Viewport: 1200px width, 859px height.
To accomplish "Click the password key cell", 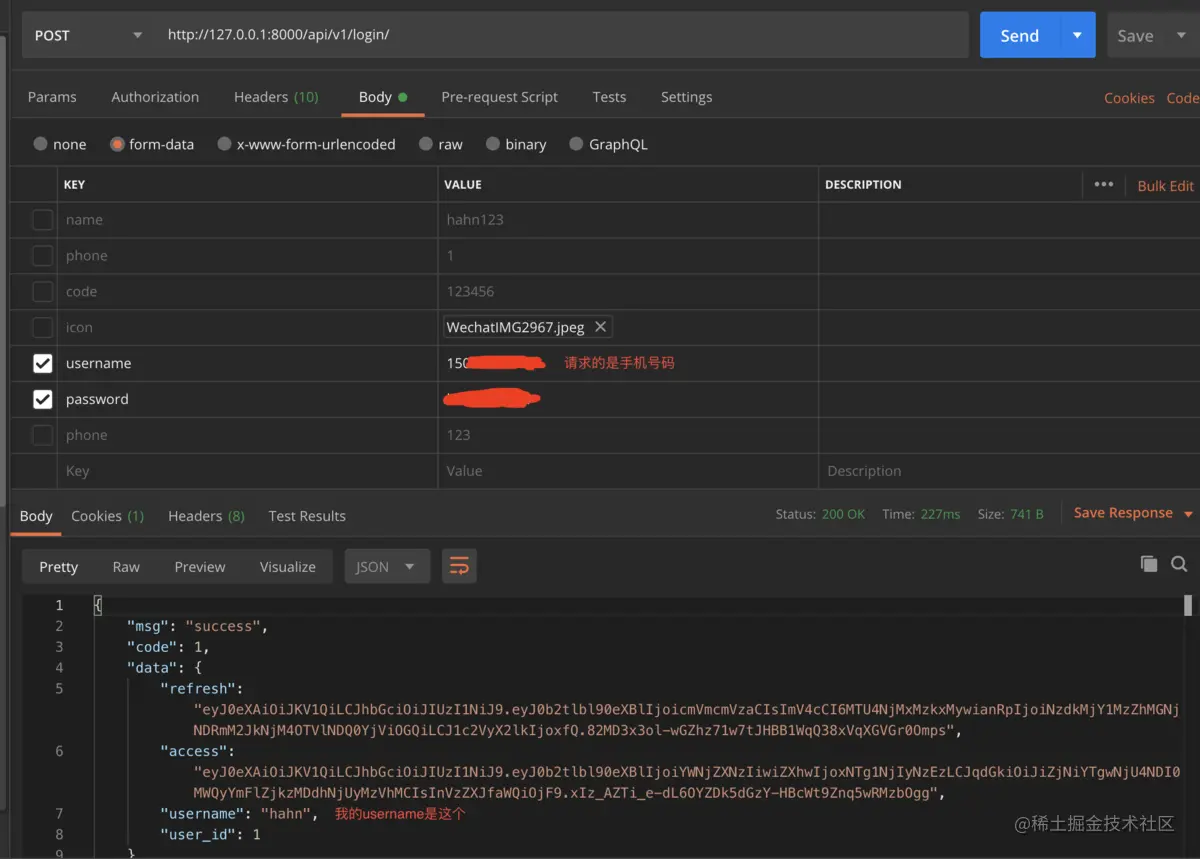I will [x=247, y=399].
